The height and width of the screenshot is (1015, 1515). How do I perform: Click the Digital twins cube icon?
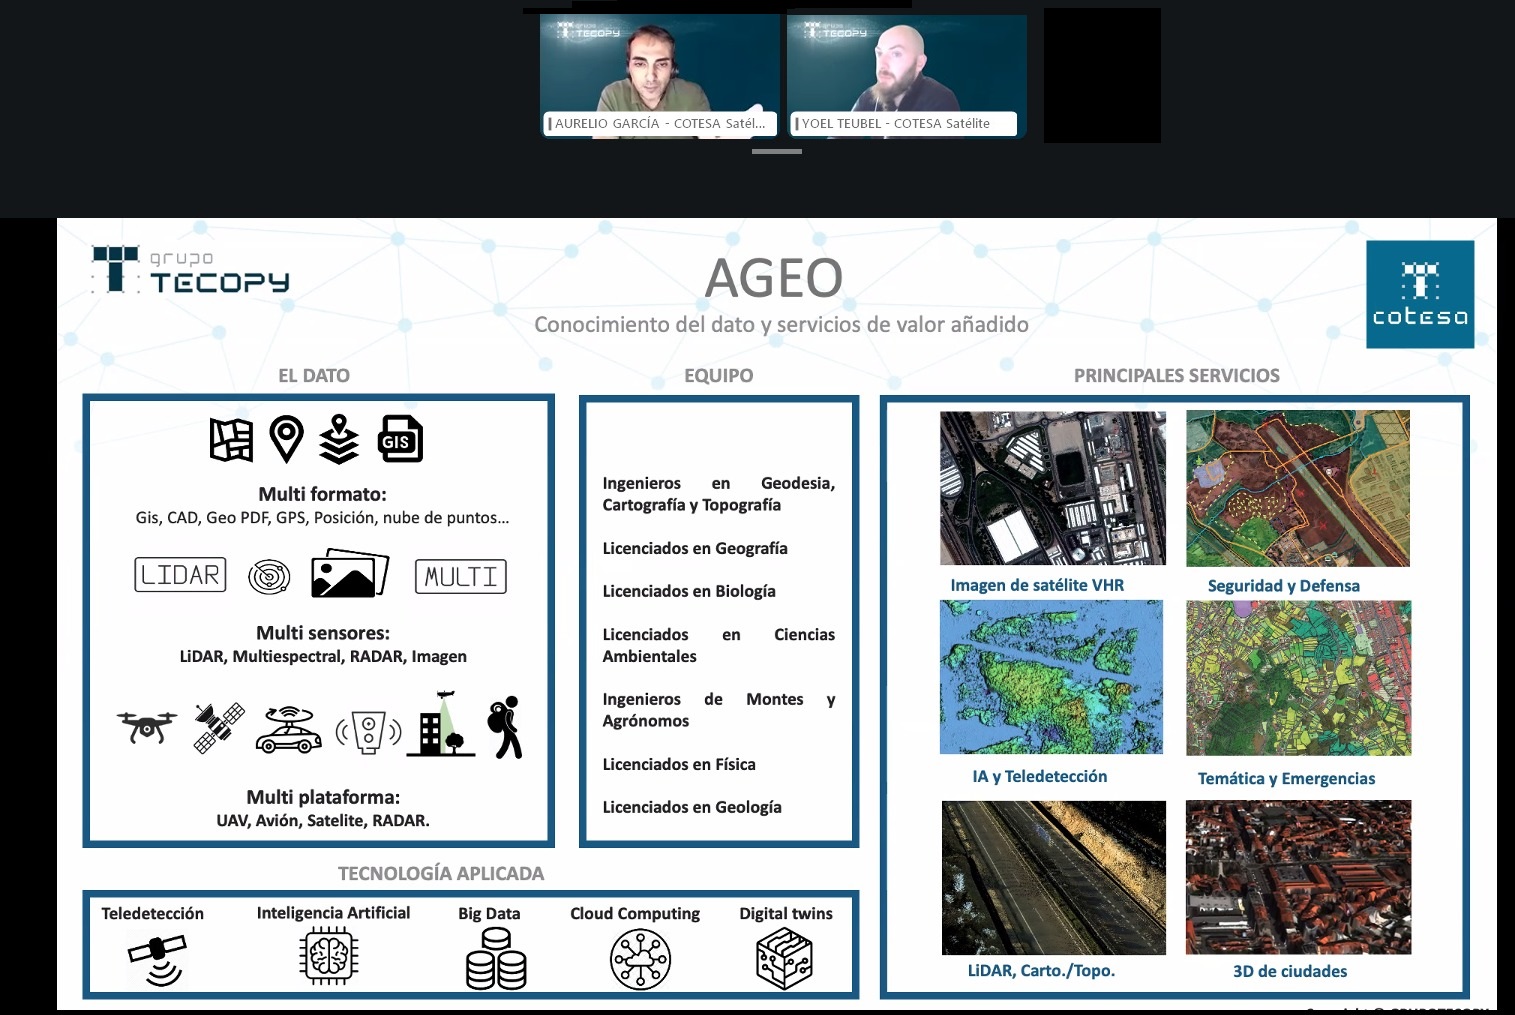(785, 958)
